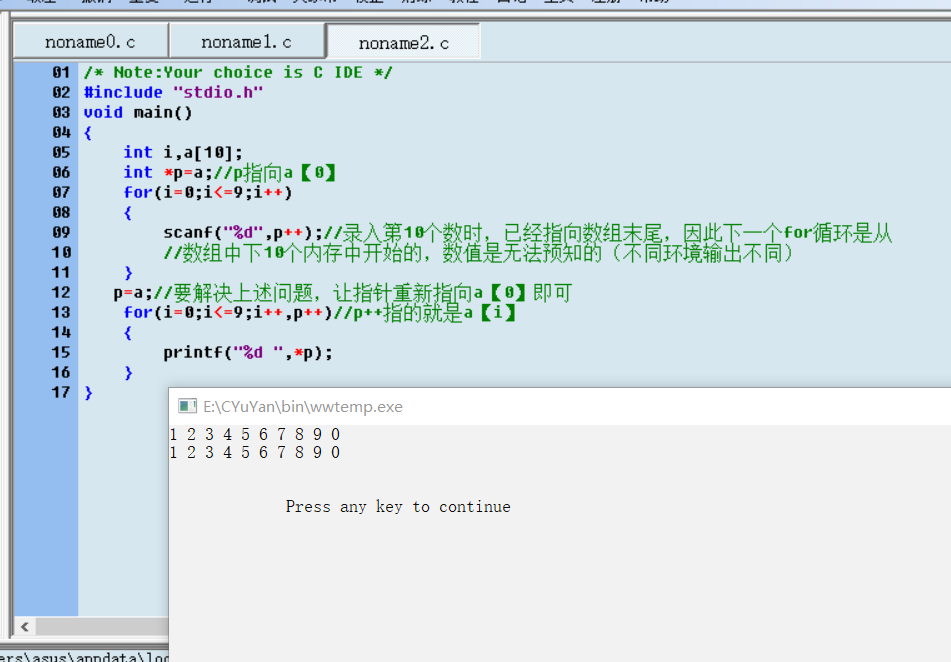Click the opening brace on line 04
Viewport: 951px width, 662px height.
coord(88,132)
